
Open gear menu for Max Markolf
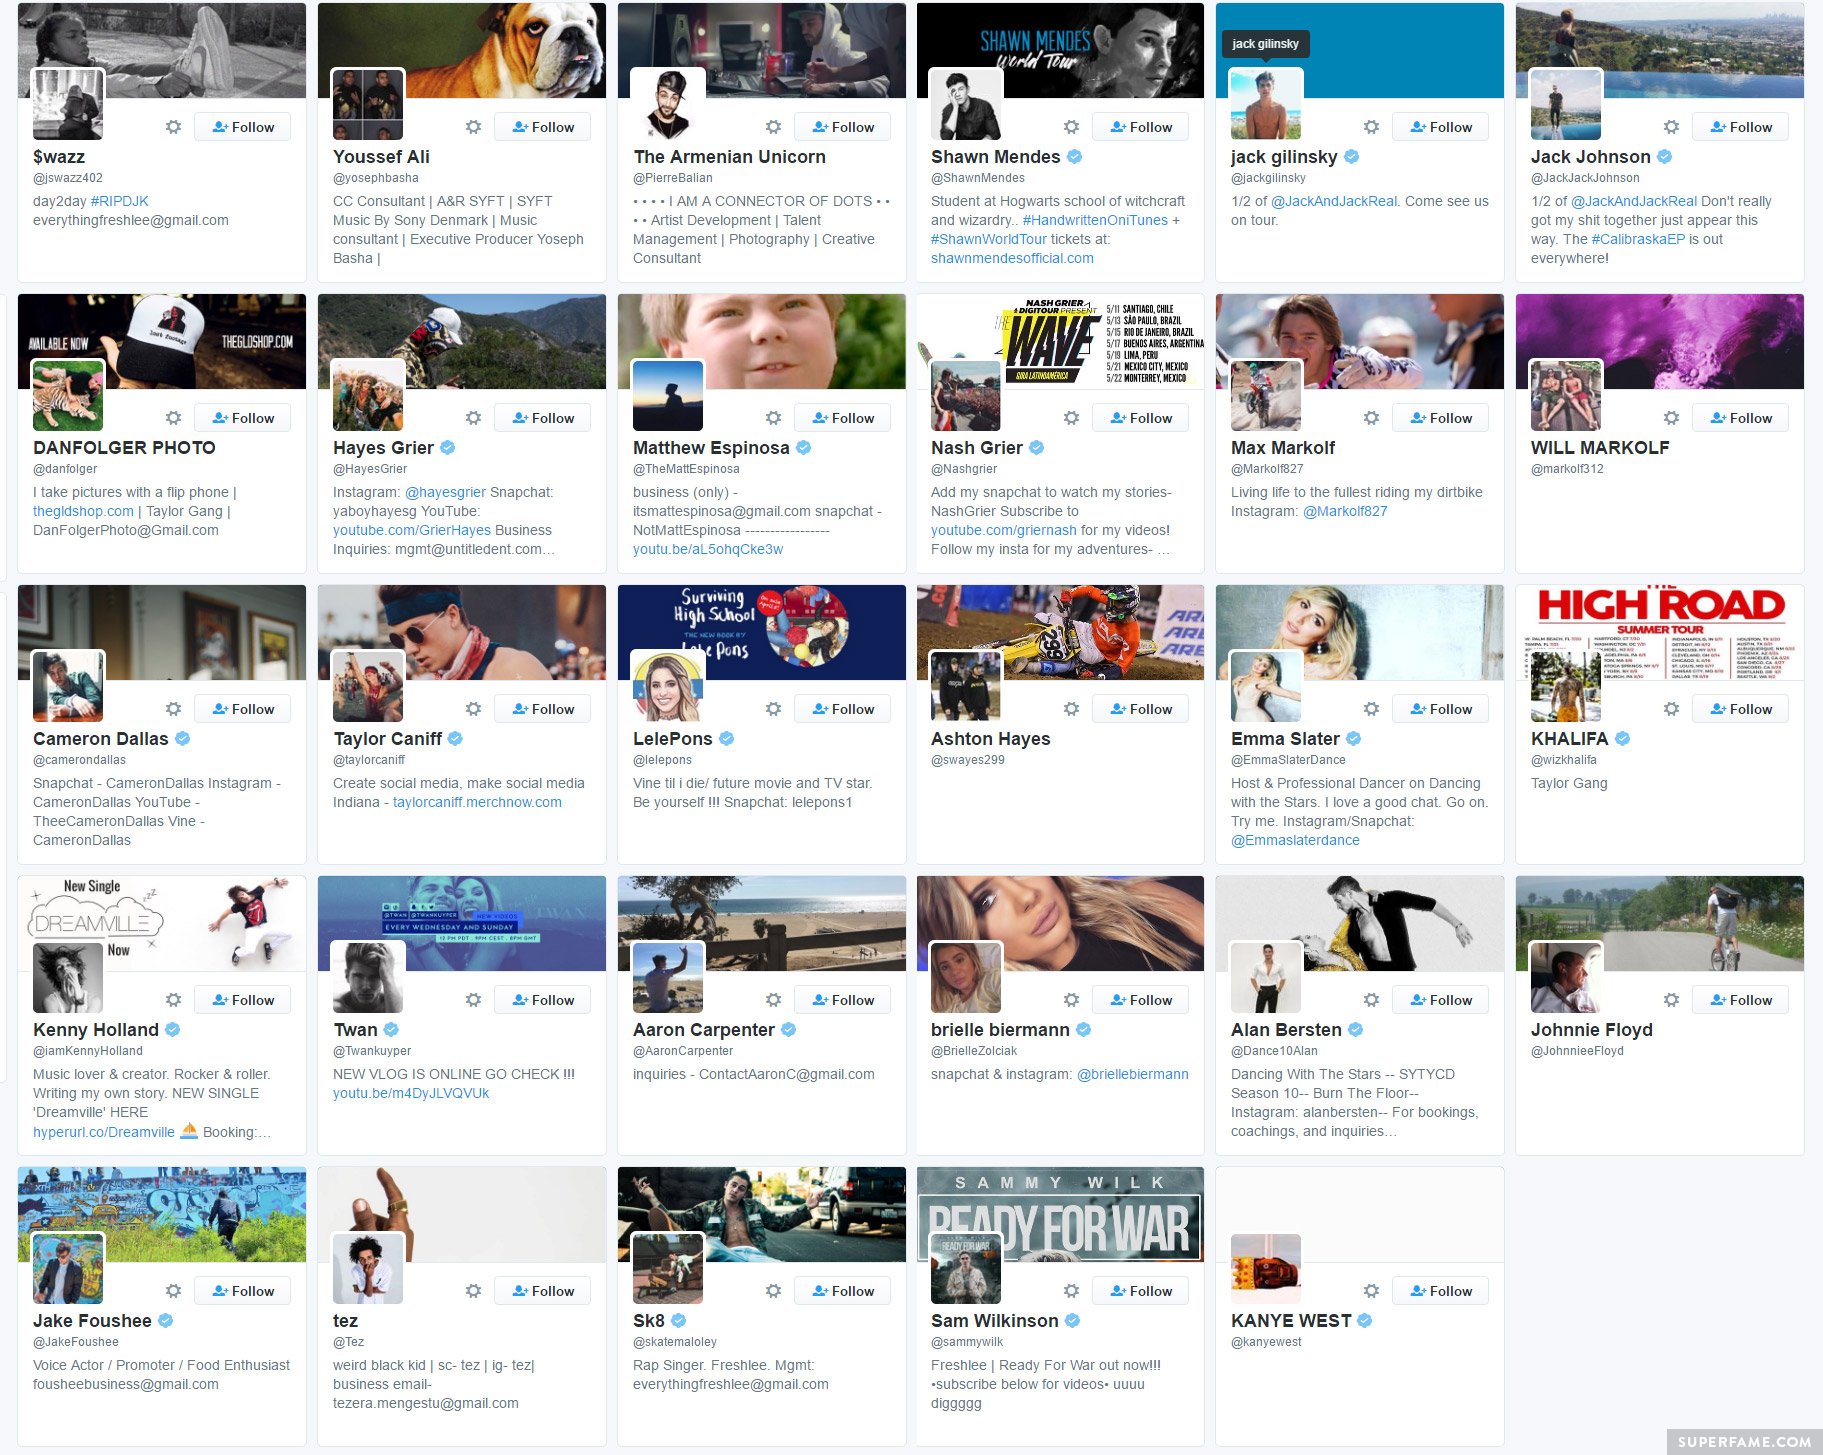click(x=1371, y=418)
